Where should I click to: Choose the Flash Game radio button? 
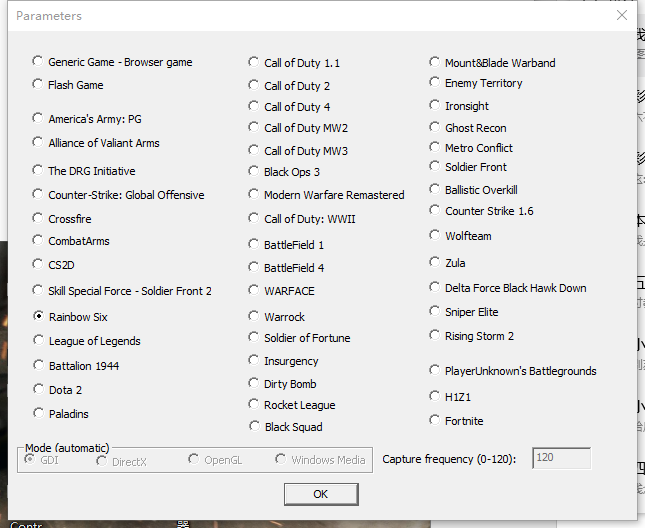click(x=38, y=85)
